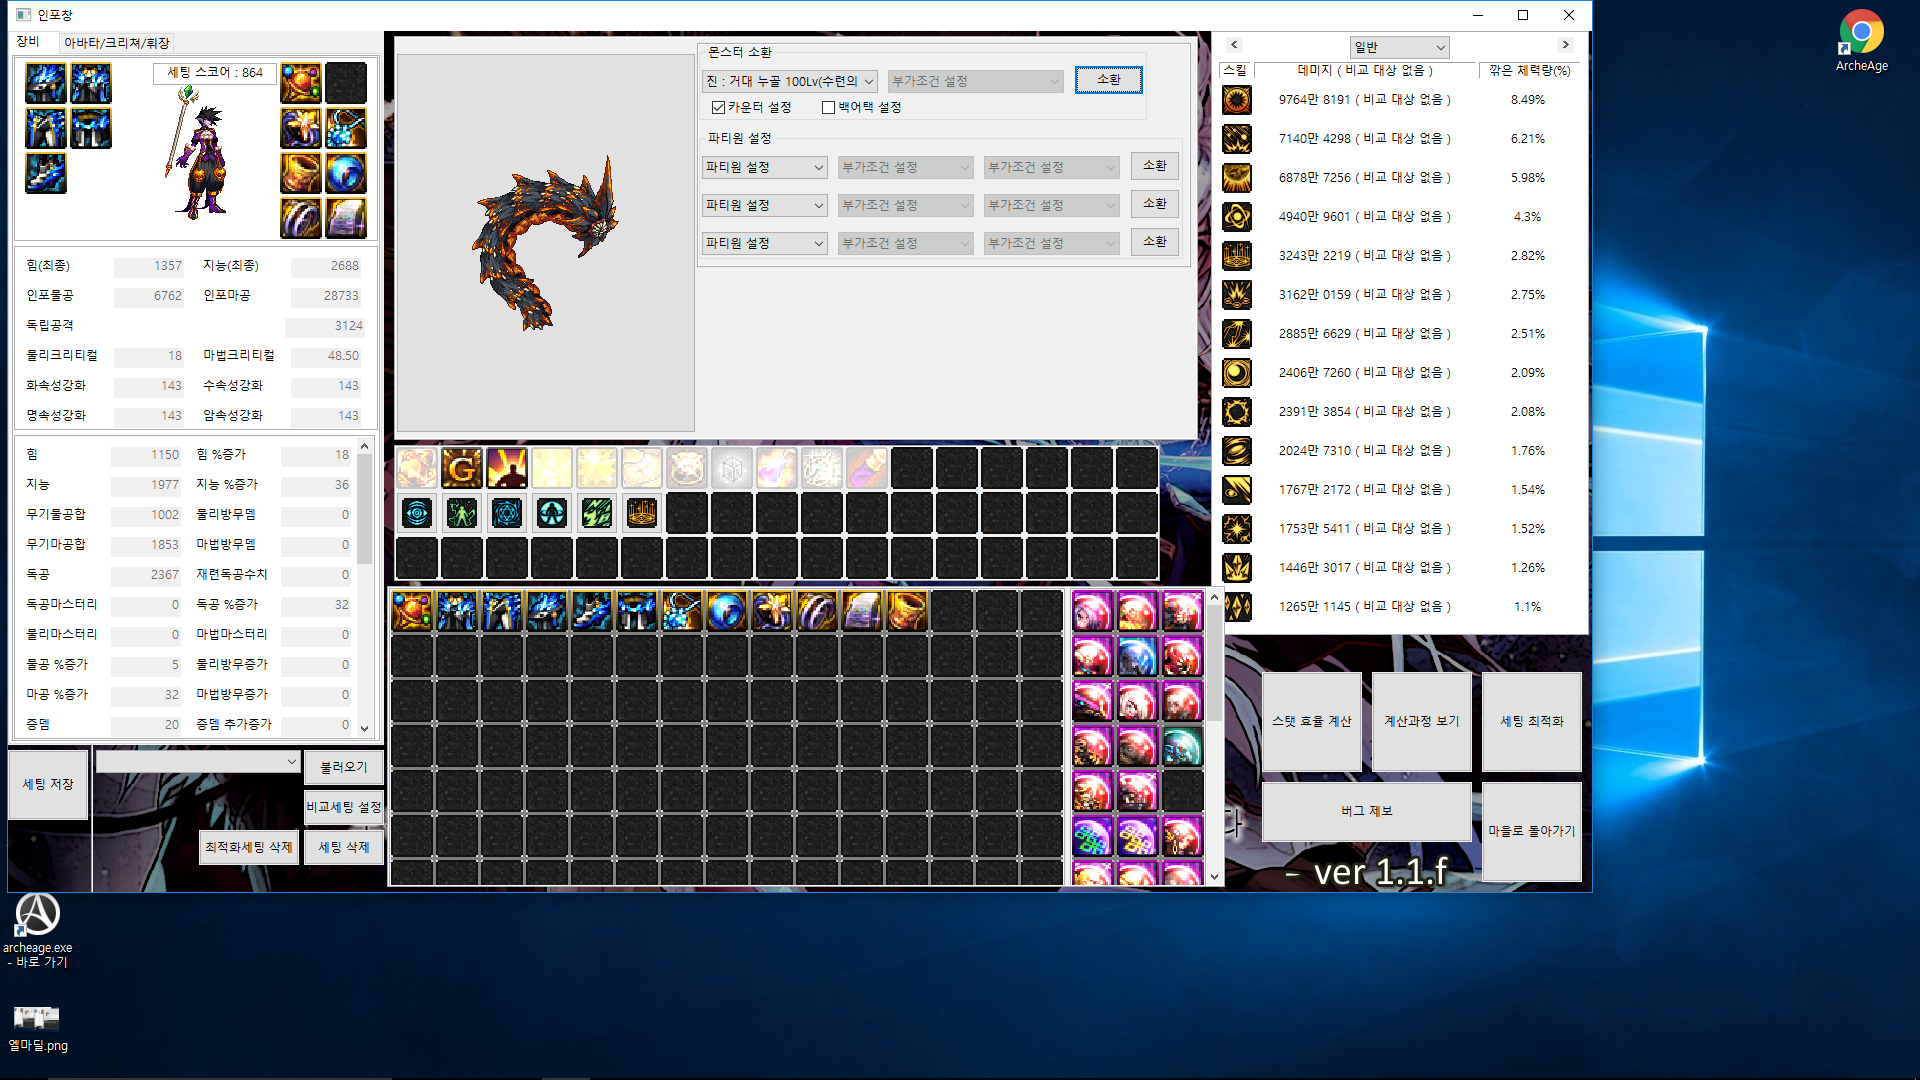Screen dimensions: 1920x1080
Task: Click skill icon beside 7140만 4298 damage
Action: pos(1237,139)
